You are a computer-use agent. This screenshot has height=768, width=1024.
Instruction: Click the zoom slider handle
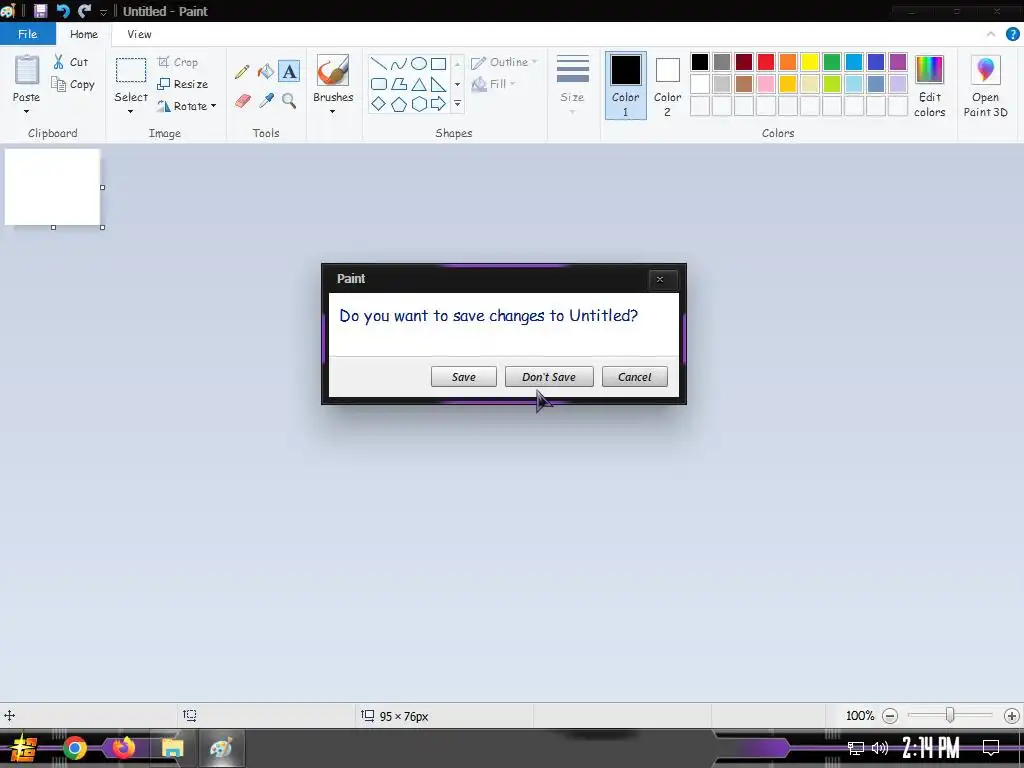click(x=950, y=716)
